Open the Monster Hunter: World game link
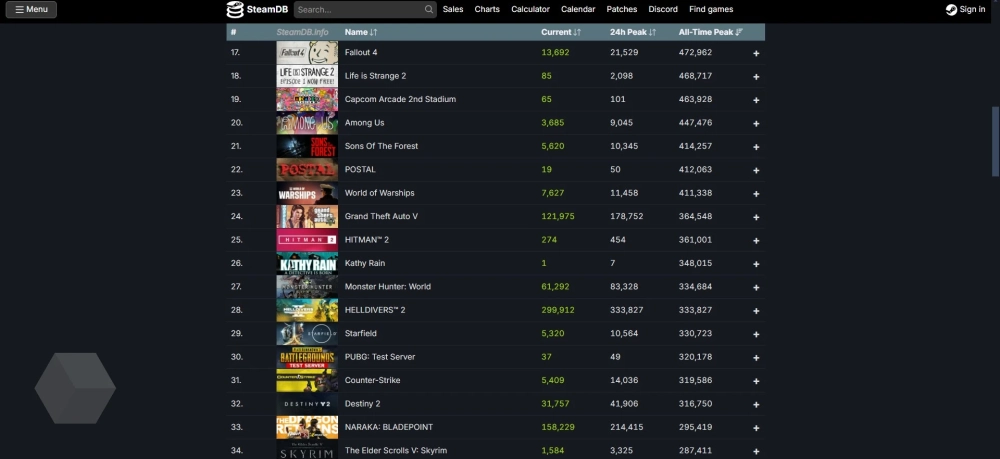The image size is (1000, 459). pyautogui.click(x=388, y=287)
